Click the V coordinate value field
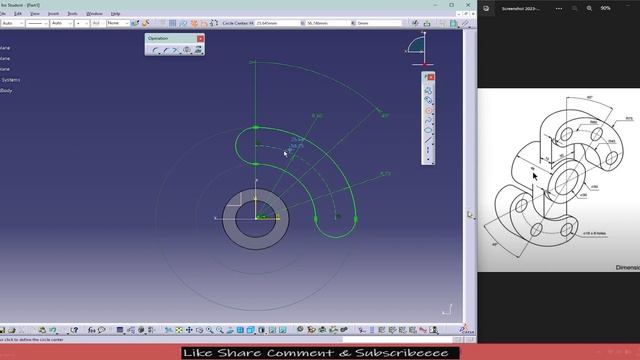Image resolution: width=640 pixels, height=360 pixels. (328, 23)
